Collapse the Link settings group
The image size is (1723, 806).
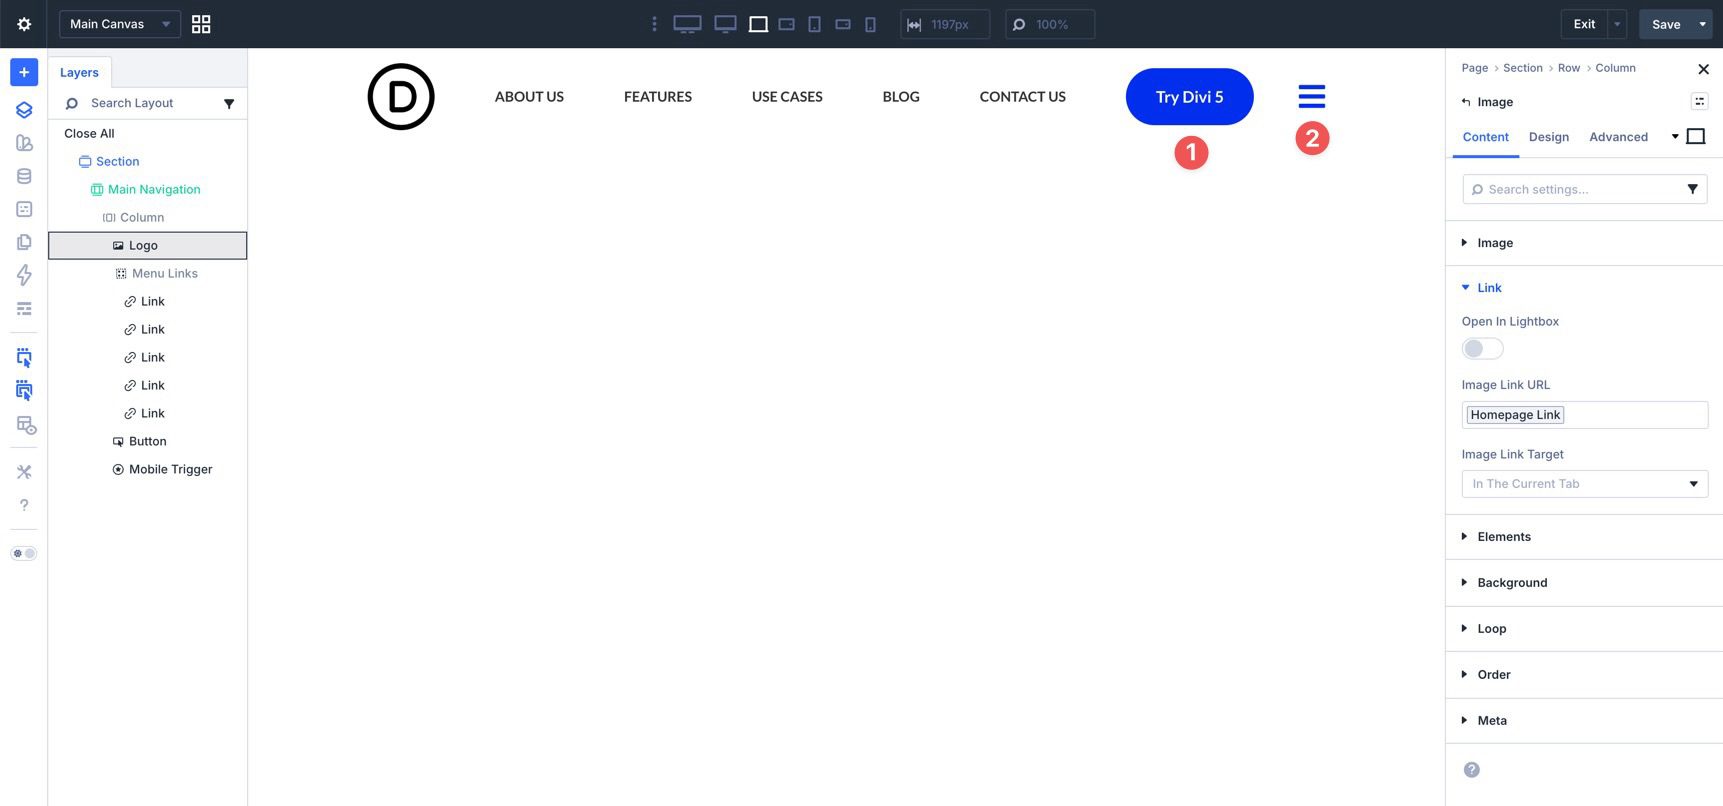[1584, 288]
